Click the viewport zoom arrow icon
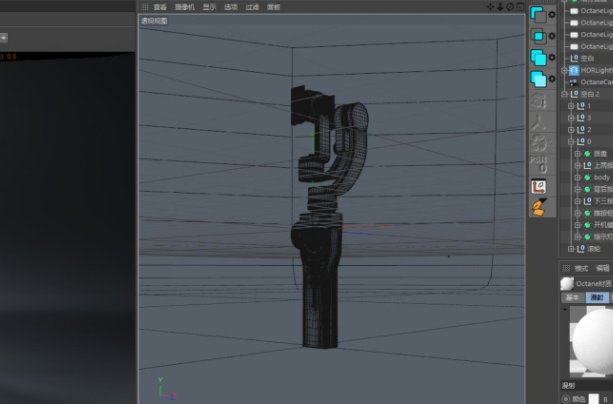Image resolution: width=613 pixels, height=404 pixels. pyautogui.click(x=500, y=6)
